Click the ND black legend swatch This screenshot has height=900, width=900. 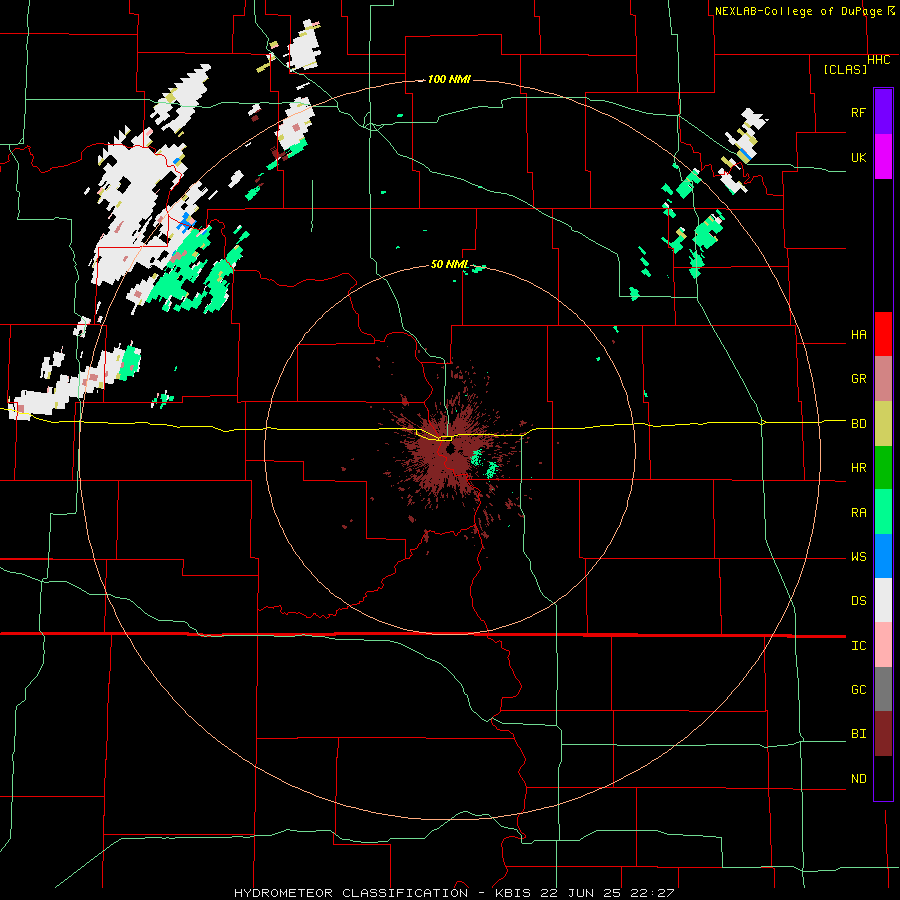coord(883,778)
